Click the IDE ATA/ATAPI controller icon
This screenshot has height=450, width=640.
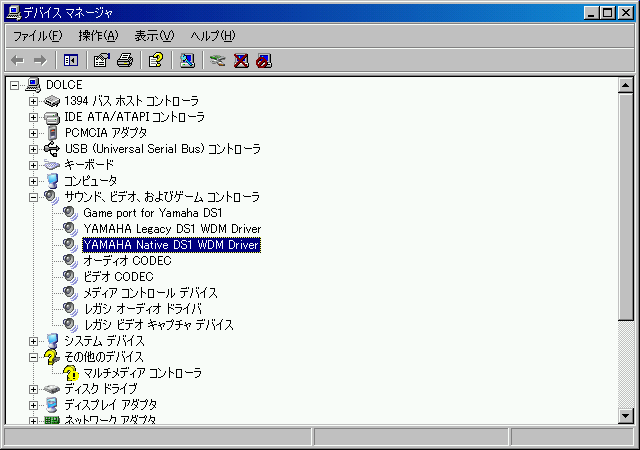point(52,117)
